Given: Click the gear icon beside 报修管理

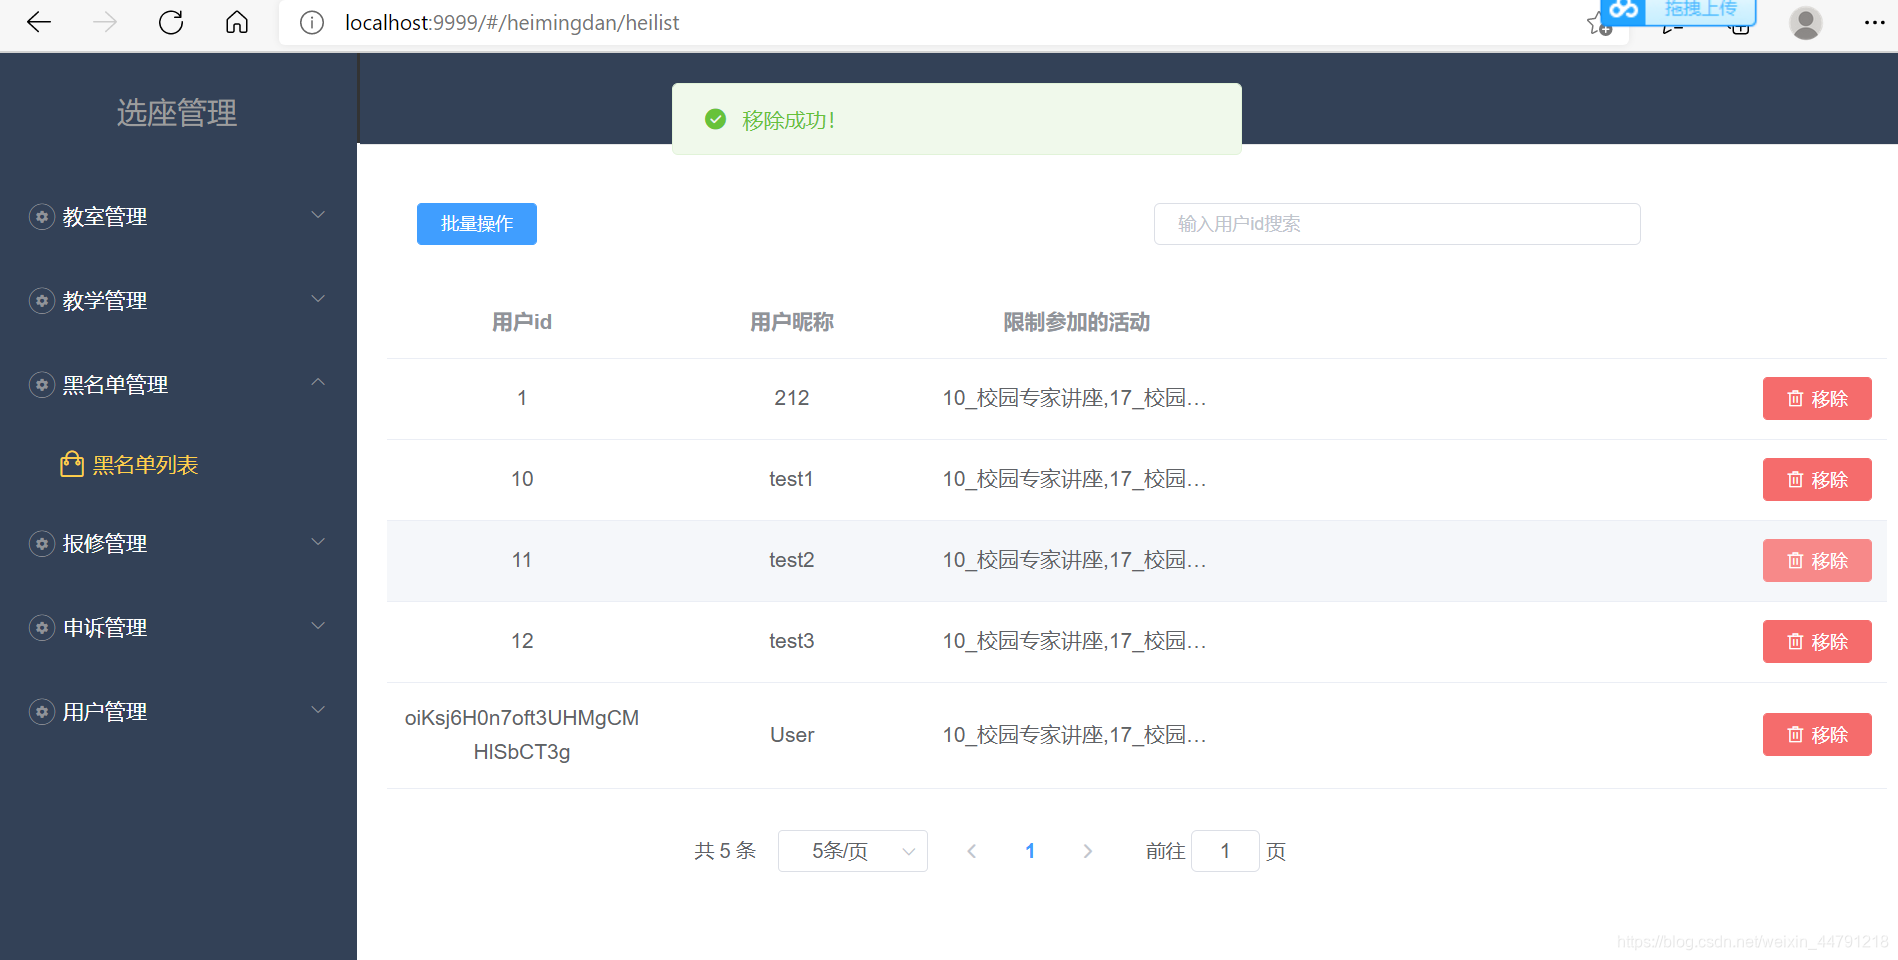Looking at the screenshot, I should 42,543.
